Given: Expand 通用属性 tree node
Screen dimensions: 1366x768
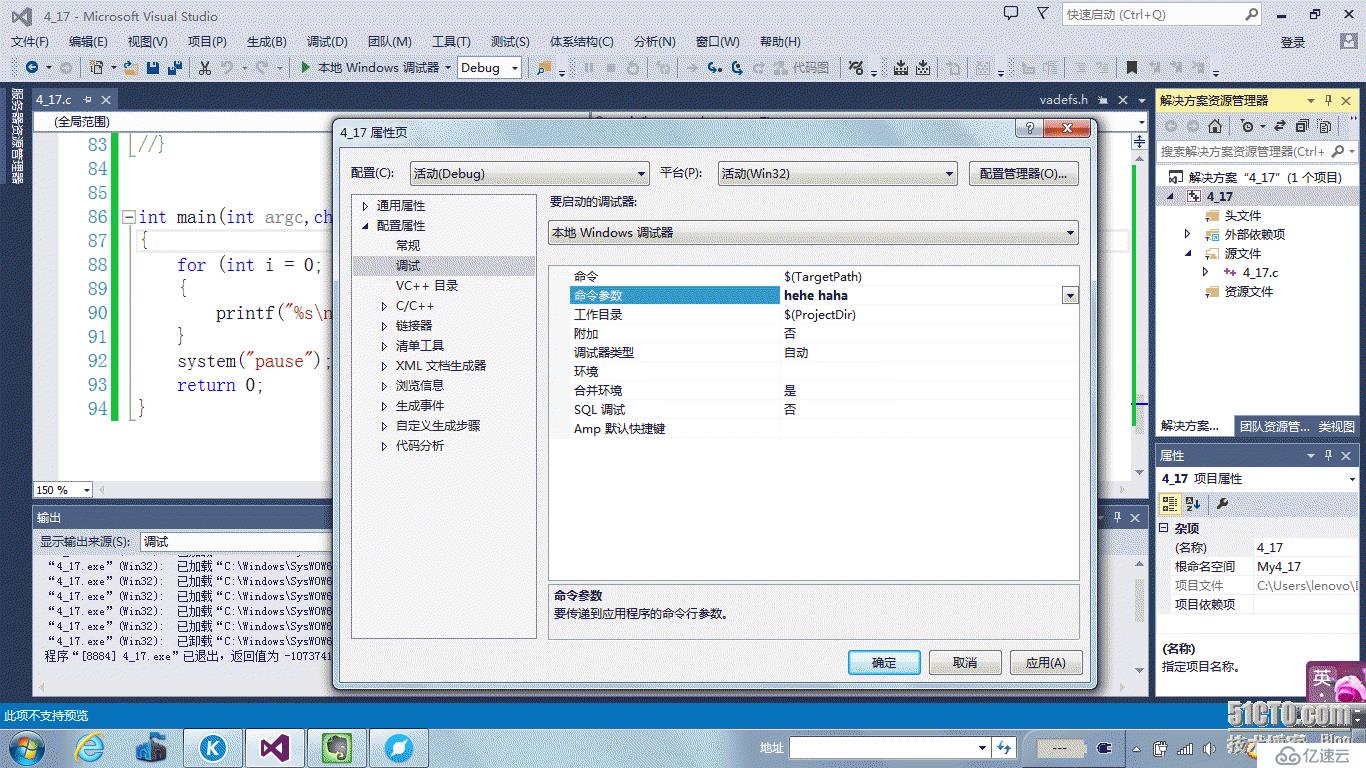Looking at the screenshot, I should tap(366, 206).
